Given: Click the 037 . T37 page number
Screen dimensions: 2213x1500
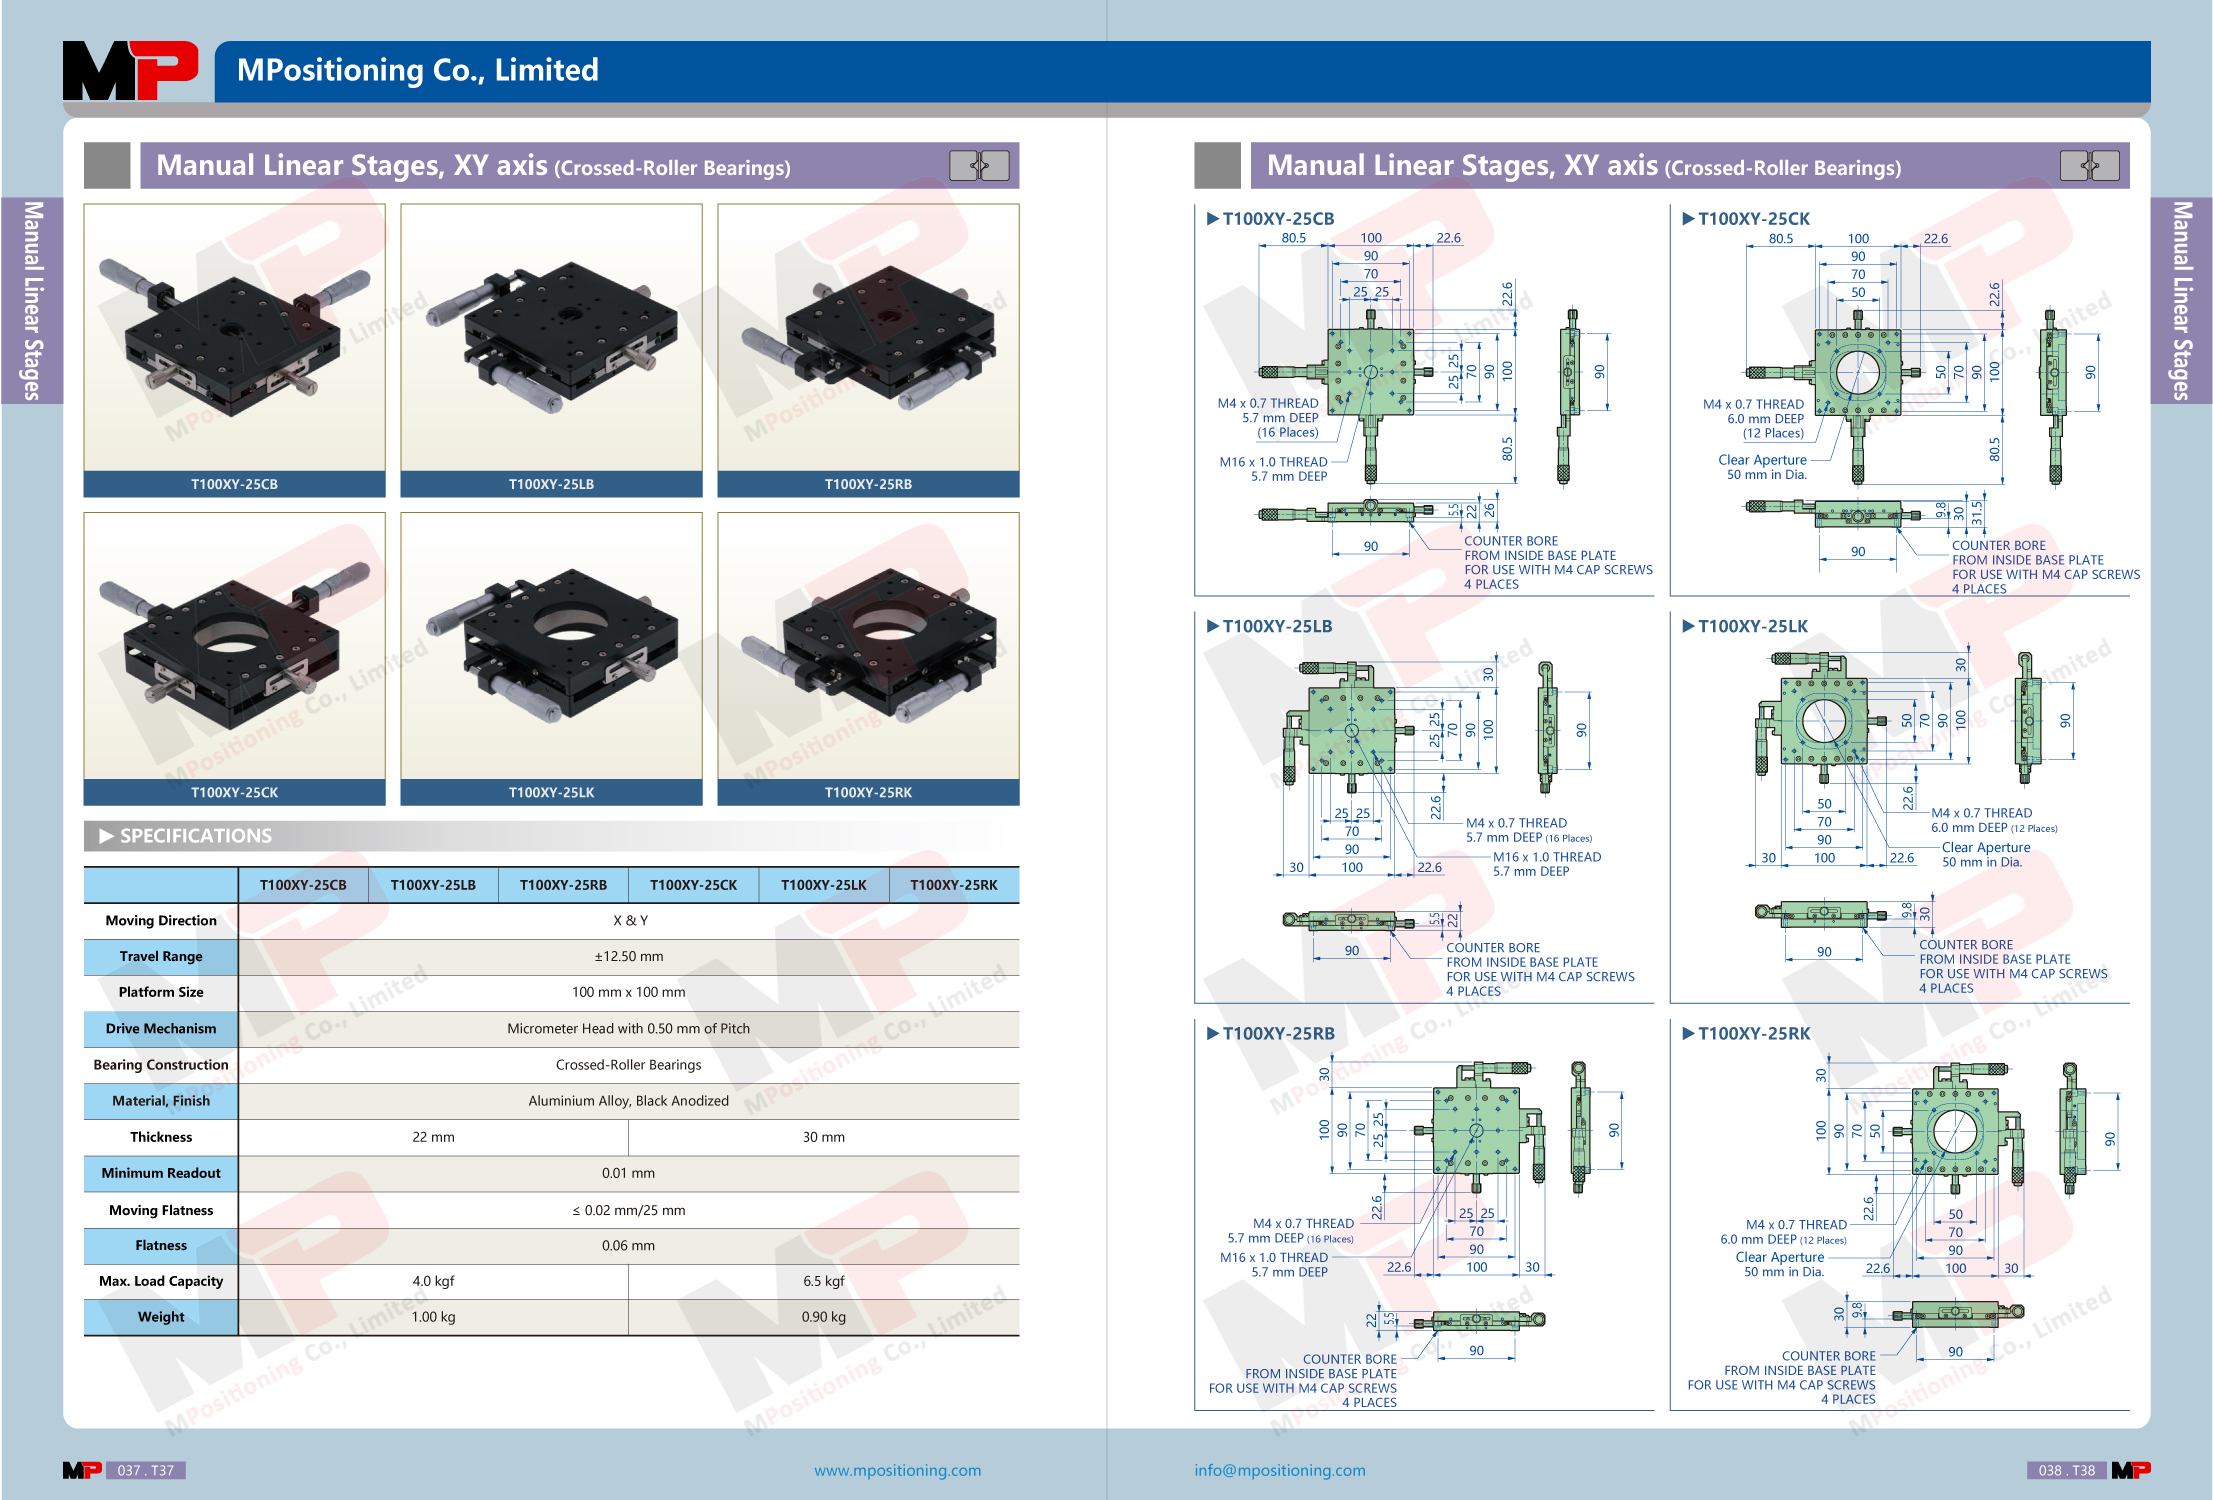Looking at the screenshot, I should point(146,1470).
